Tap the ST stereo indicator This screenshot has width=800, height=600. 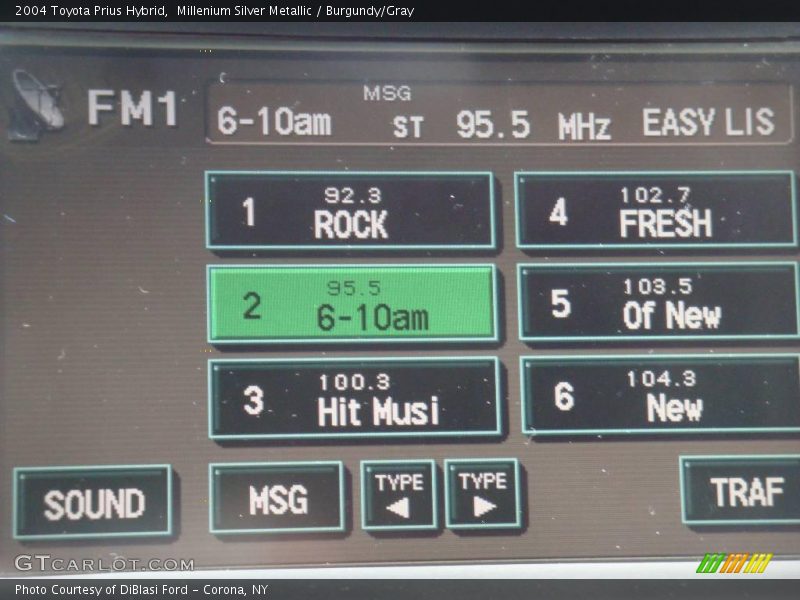(x=407, y=127)
